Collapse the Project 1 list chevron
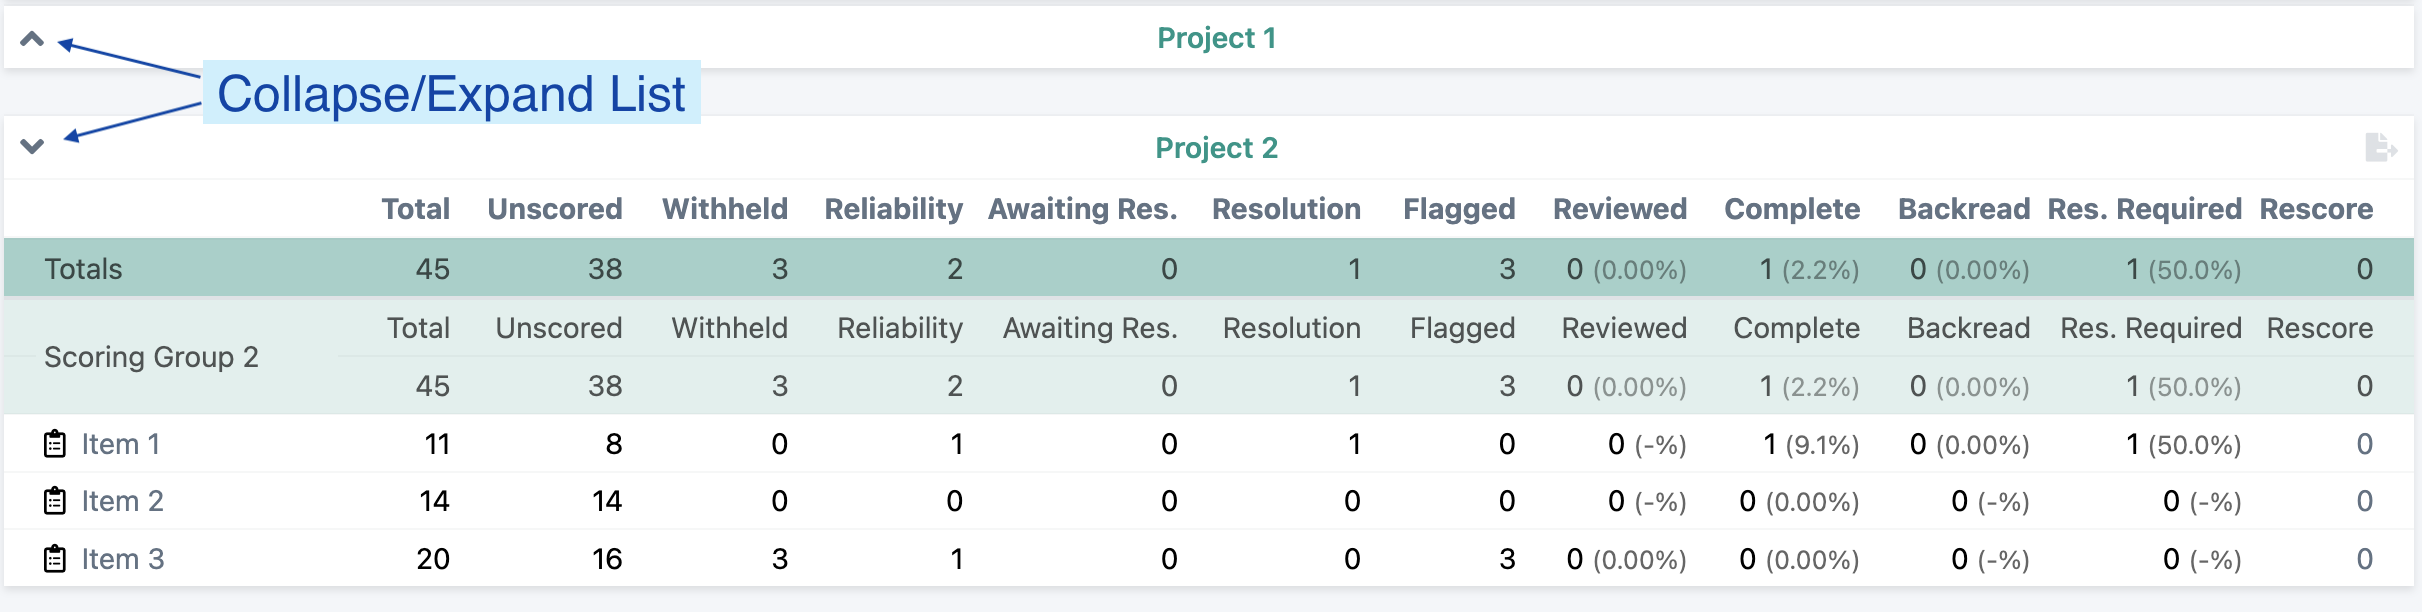This screenshot has height=612, width=2422. click(x=32, y=40)
